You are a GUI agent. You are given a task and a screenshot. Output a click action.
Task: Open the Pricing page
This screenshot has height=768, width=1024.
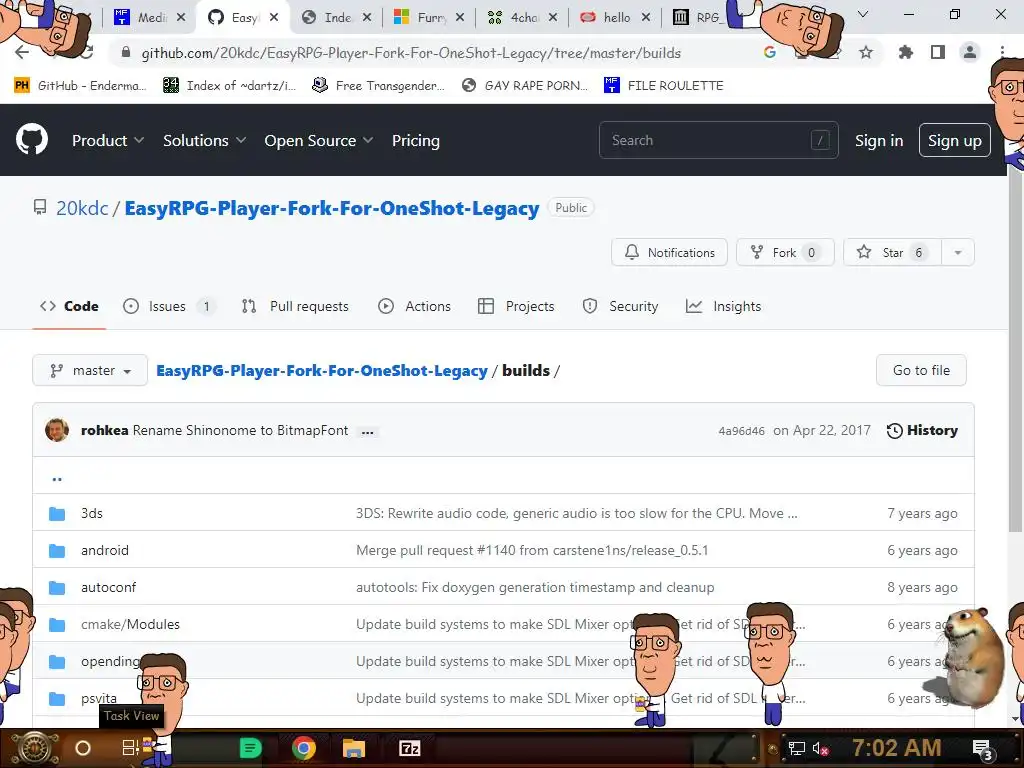[x=416, y=140]
